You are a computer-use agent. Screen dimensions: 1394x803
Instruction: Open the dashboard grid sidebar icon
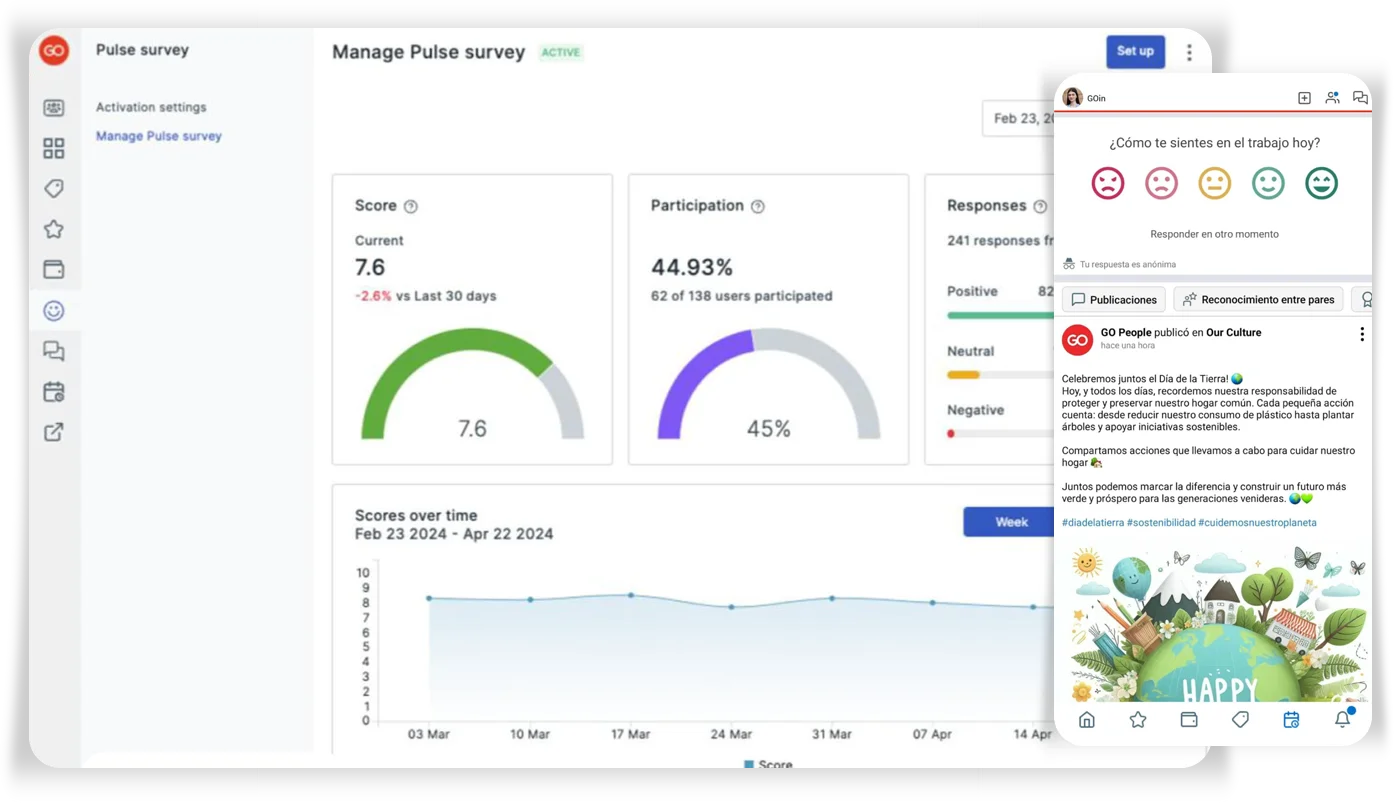[x=54, y=148]
